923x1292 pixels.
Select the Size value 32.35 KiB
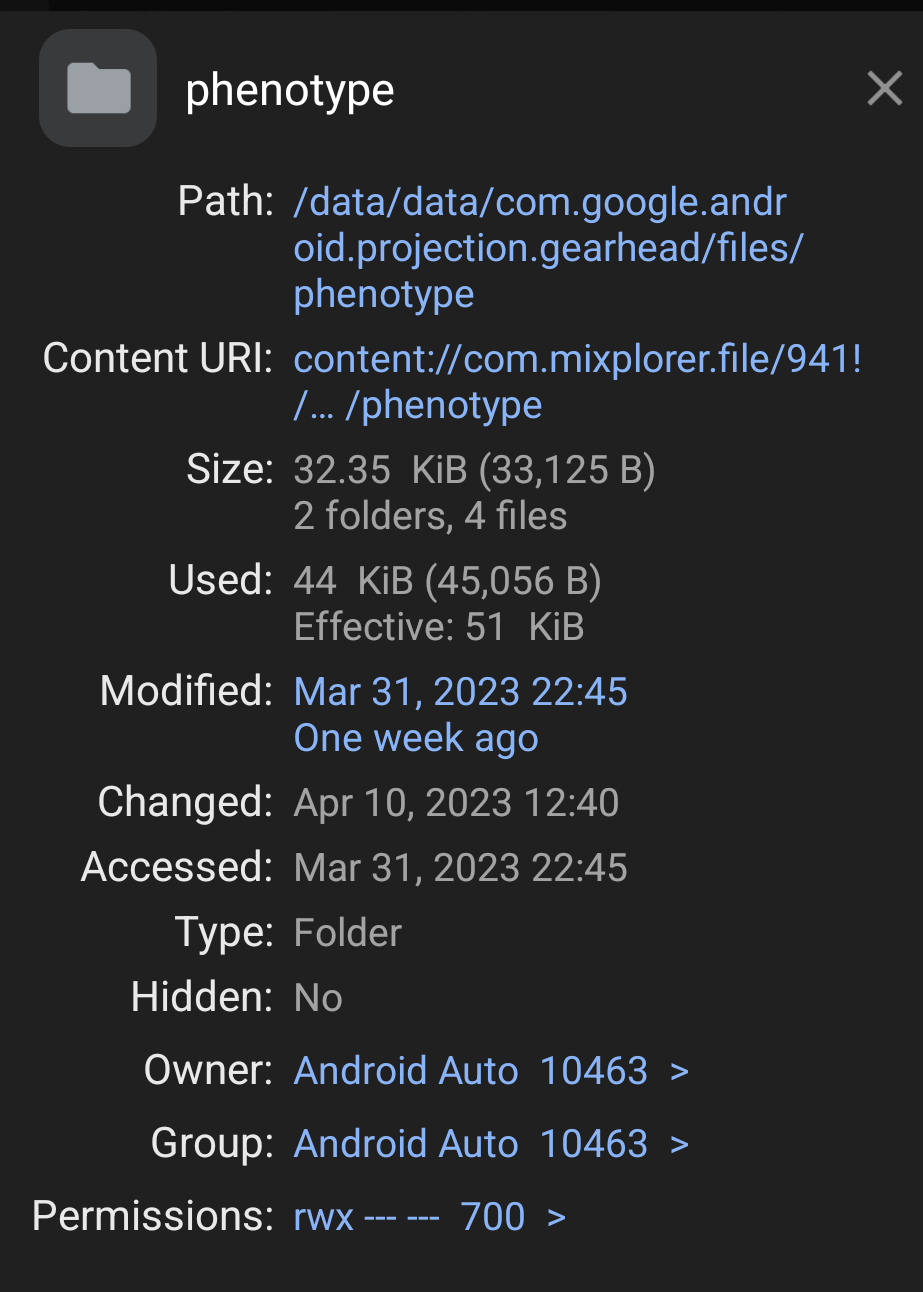[473, 468]
